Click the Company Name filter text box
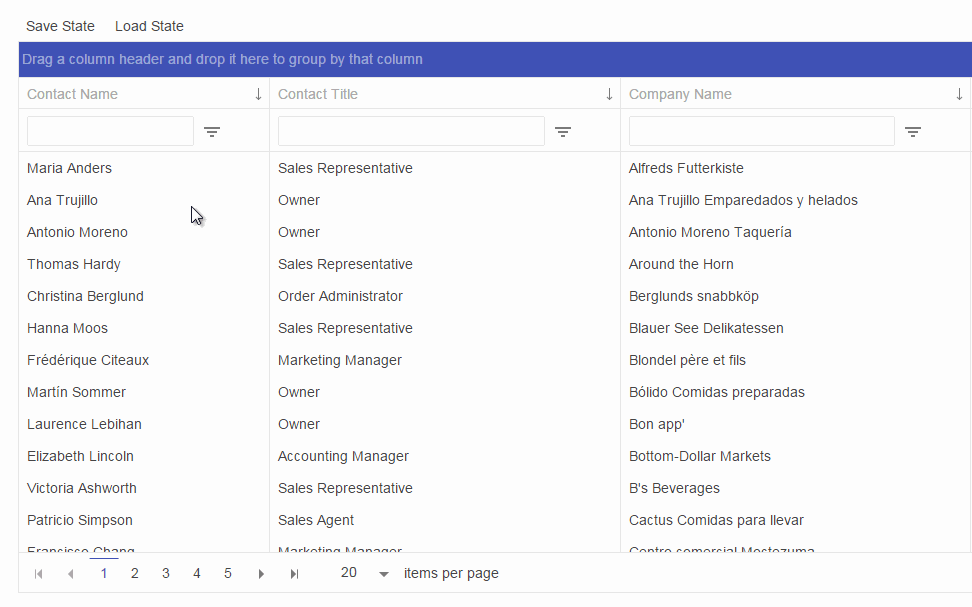This screenshot has width=972, height=607. (x=761, y=131)
